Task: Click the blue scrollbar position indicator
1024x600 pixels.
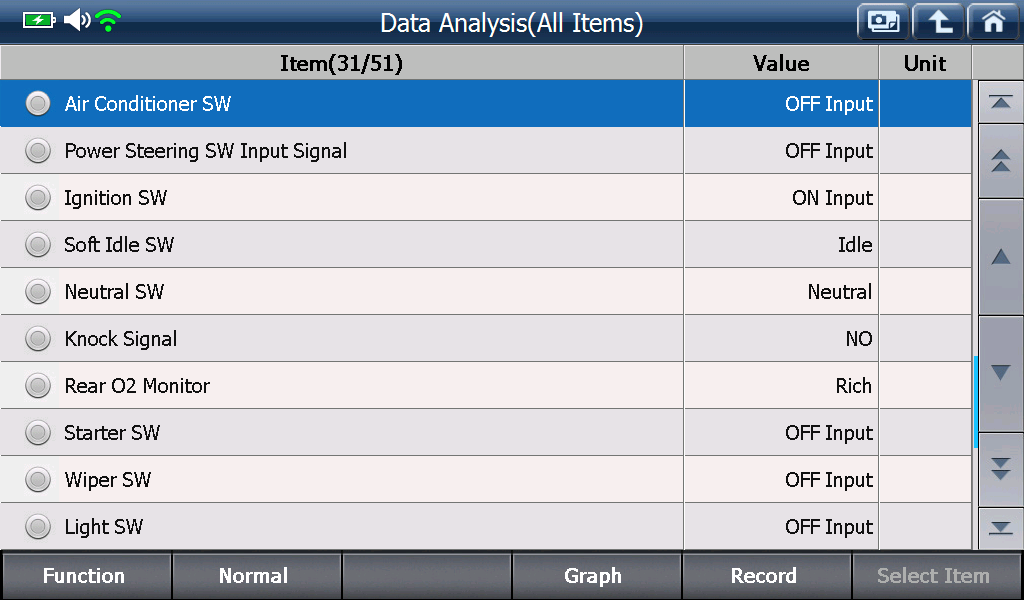Action: 975,402
